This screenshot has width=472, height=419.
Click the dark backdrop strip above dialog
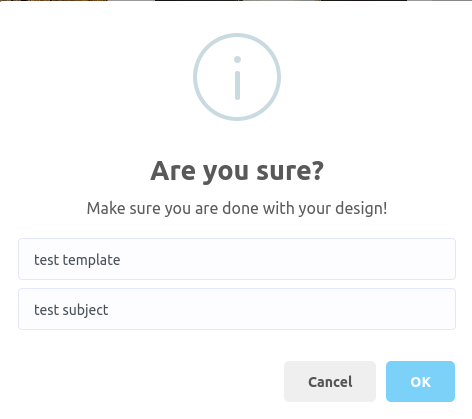point(236,0)
